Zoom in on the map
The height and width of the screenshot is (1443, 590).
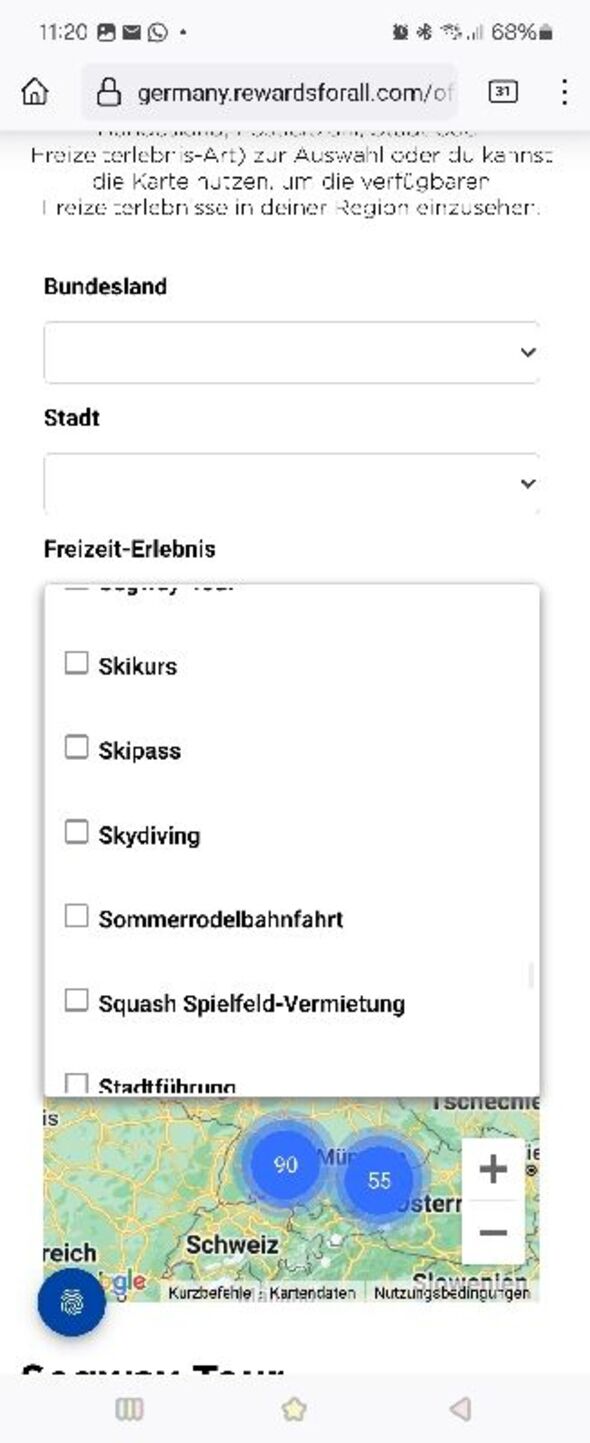tap(493, 1169)
